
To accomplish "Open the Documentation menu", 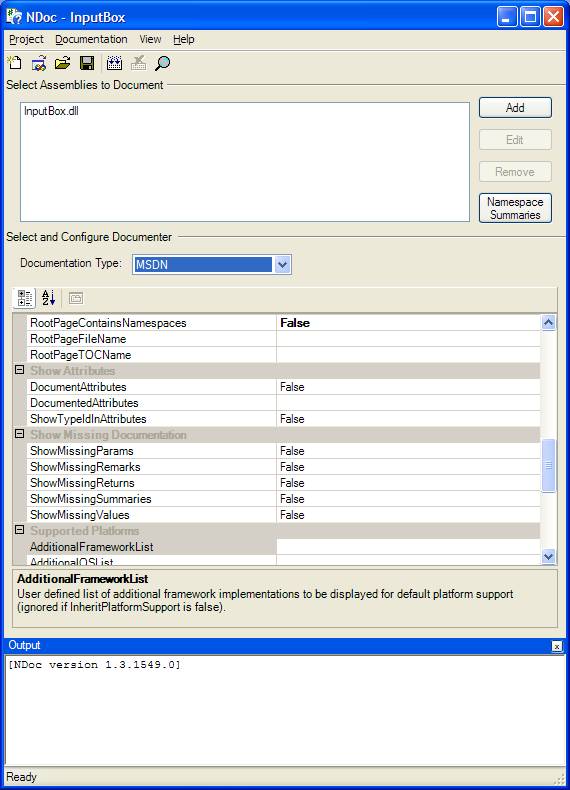I will [x=91, y=39].
